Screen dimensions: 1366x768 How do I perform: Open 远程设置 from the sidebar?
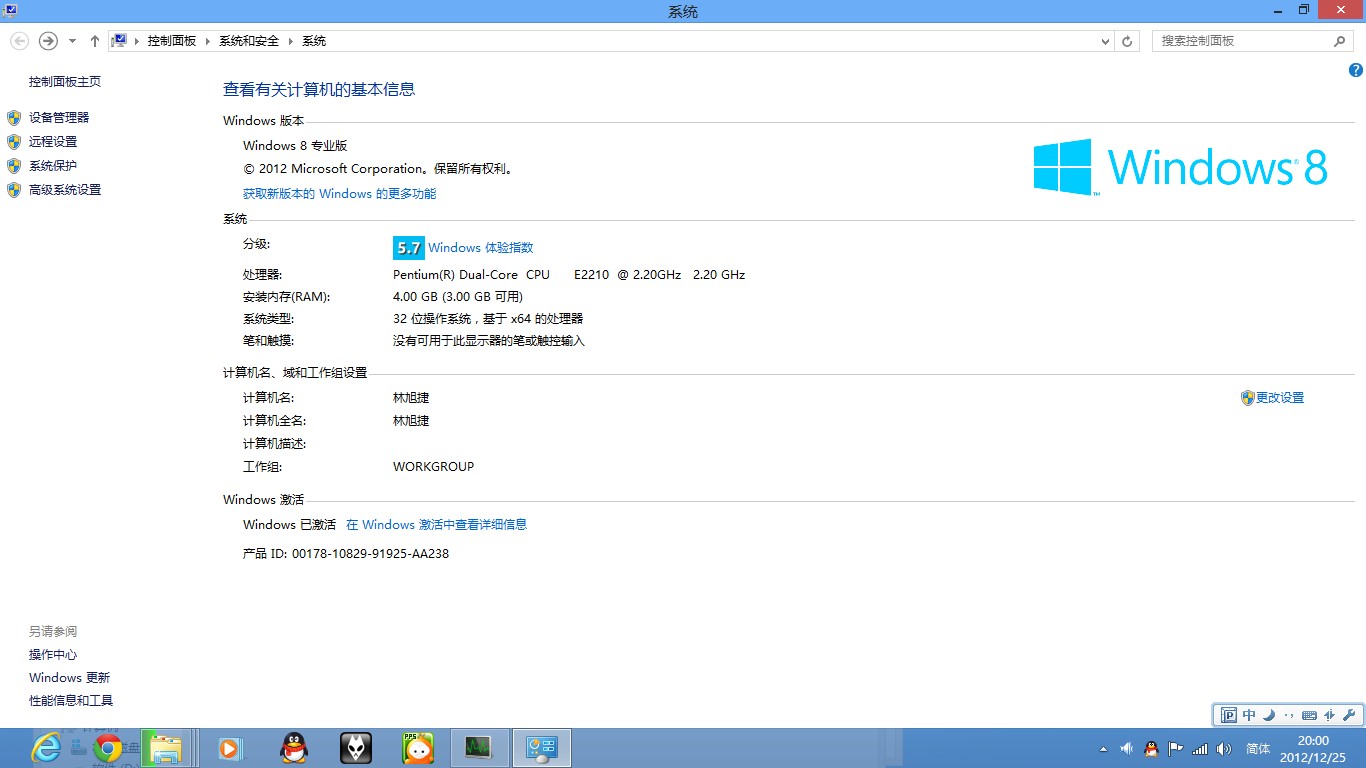point(53,142)
